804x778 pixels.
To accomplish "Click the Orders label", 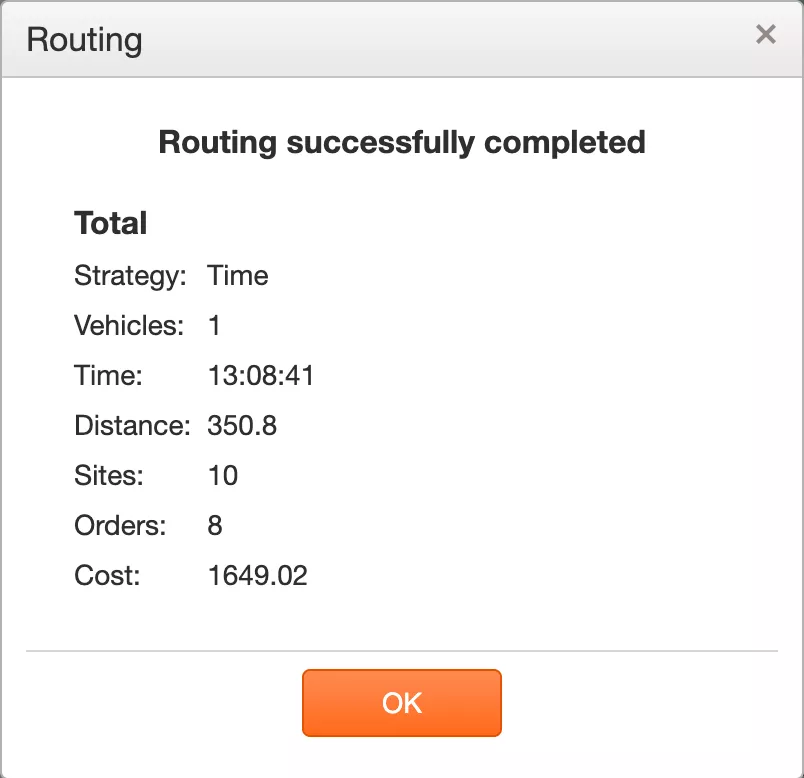I will pos(120,525).
